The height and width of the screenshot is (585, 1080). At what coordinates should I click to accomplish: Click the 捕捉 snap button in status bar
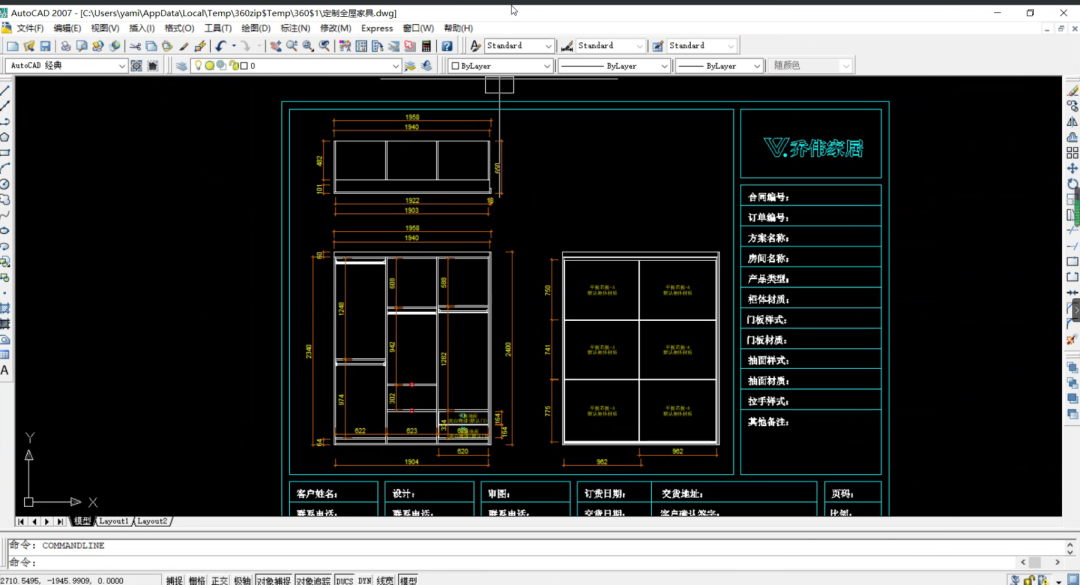pos(174,580)
